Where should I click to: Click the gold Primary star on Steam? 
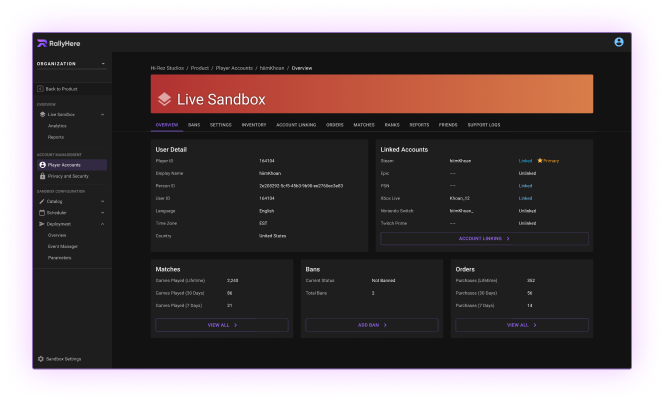tap(540, 160)
